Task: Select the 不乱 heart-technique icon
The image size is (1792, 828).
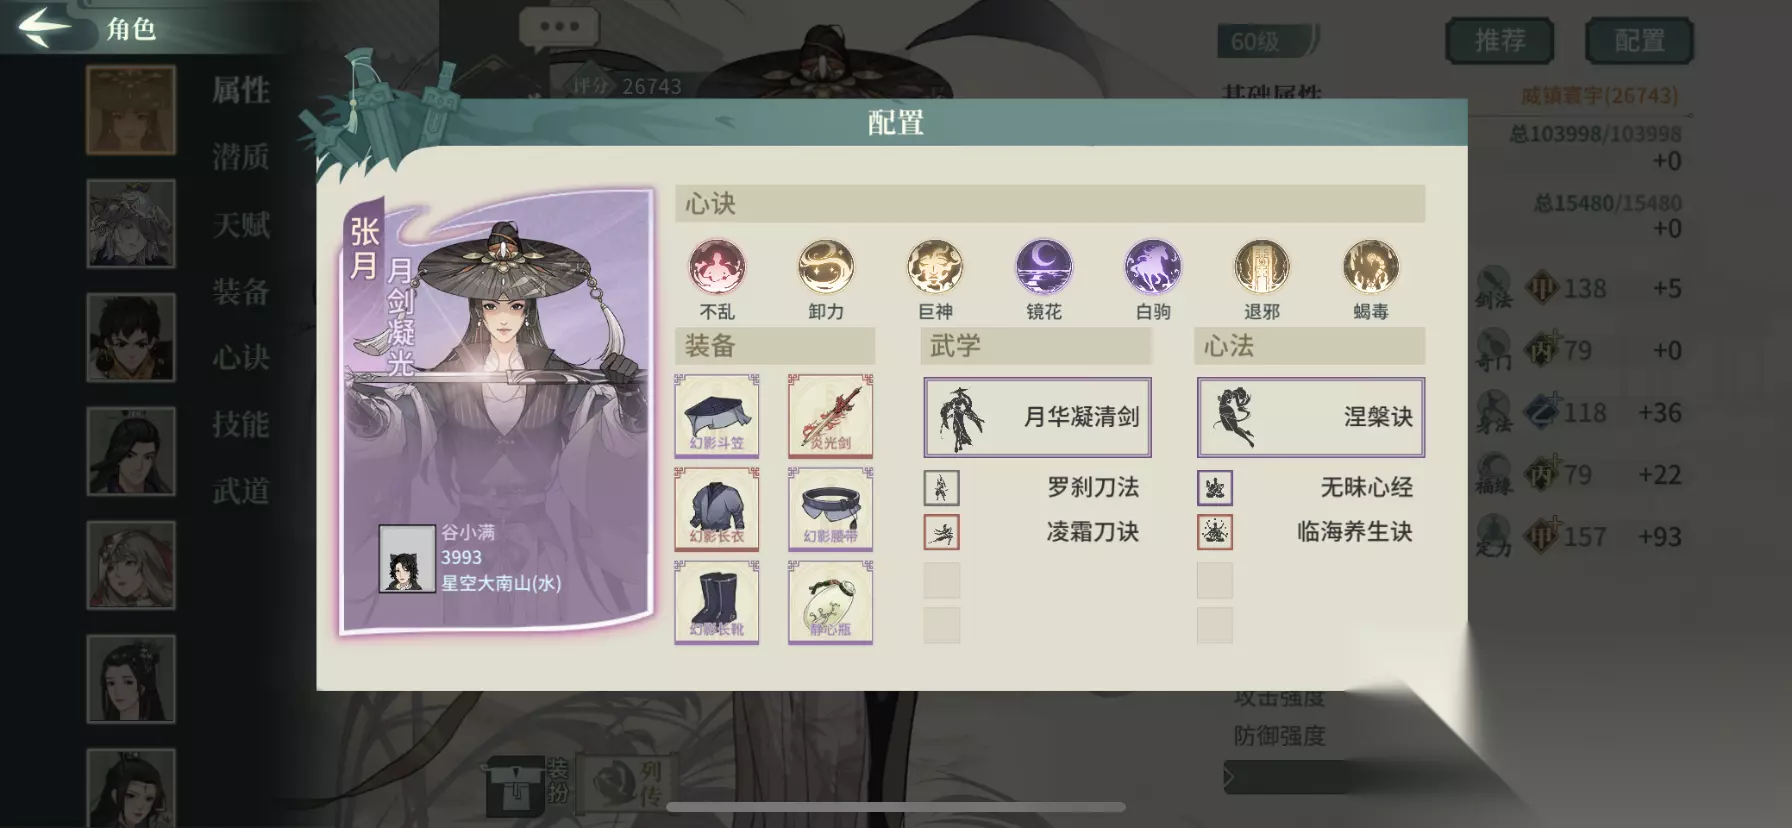Action: pyautogui.click(x=717, y=267)
